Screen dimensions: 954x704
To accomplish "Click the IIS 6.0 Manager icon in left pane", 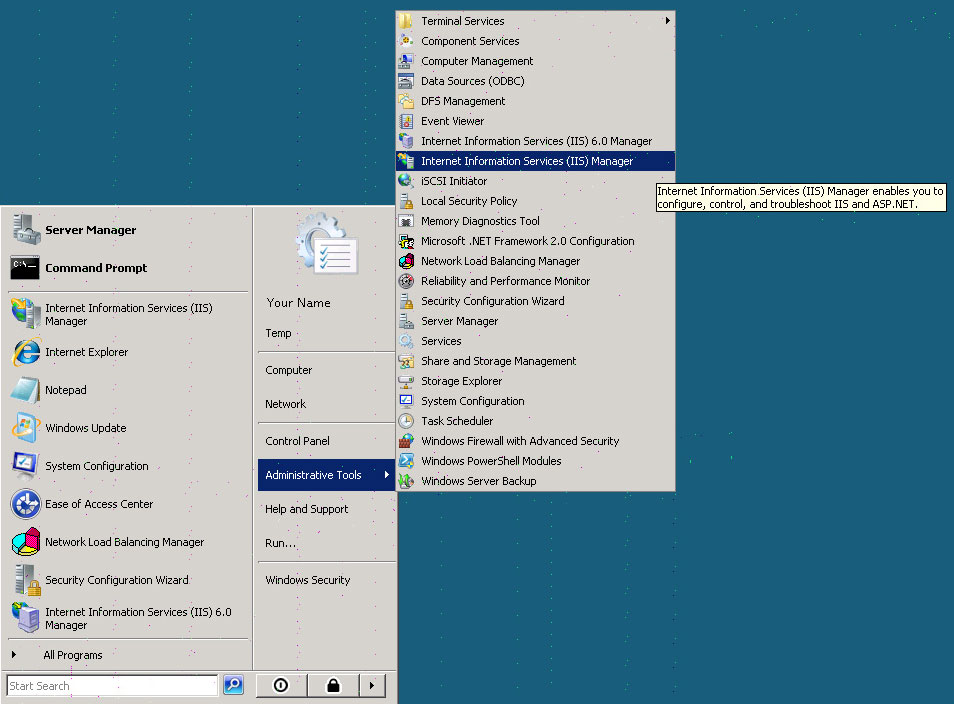I will coord(26,618).
